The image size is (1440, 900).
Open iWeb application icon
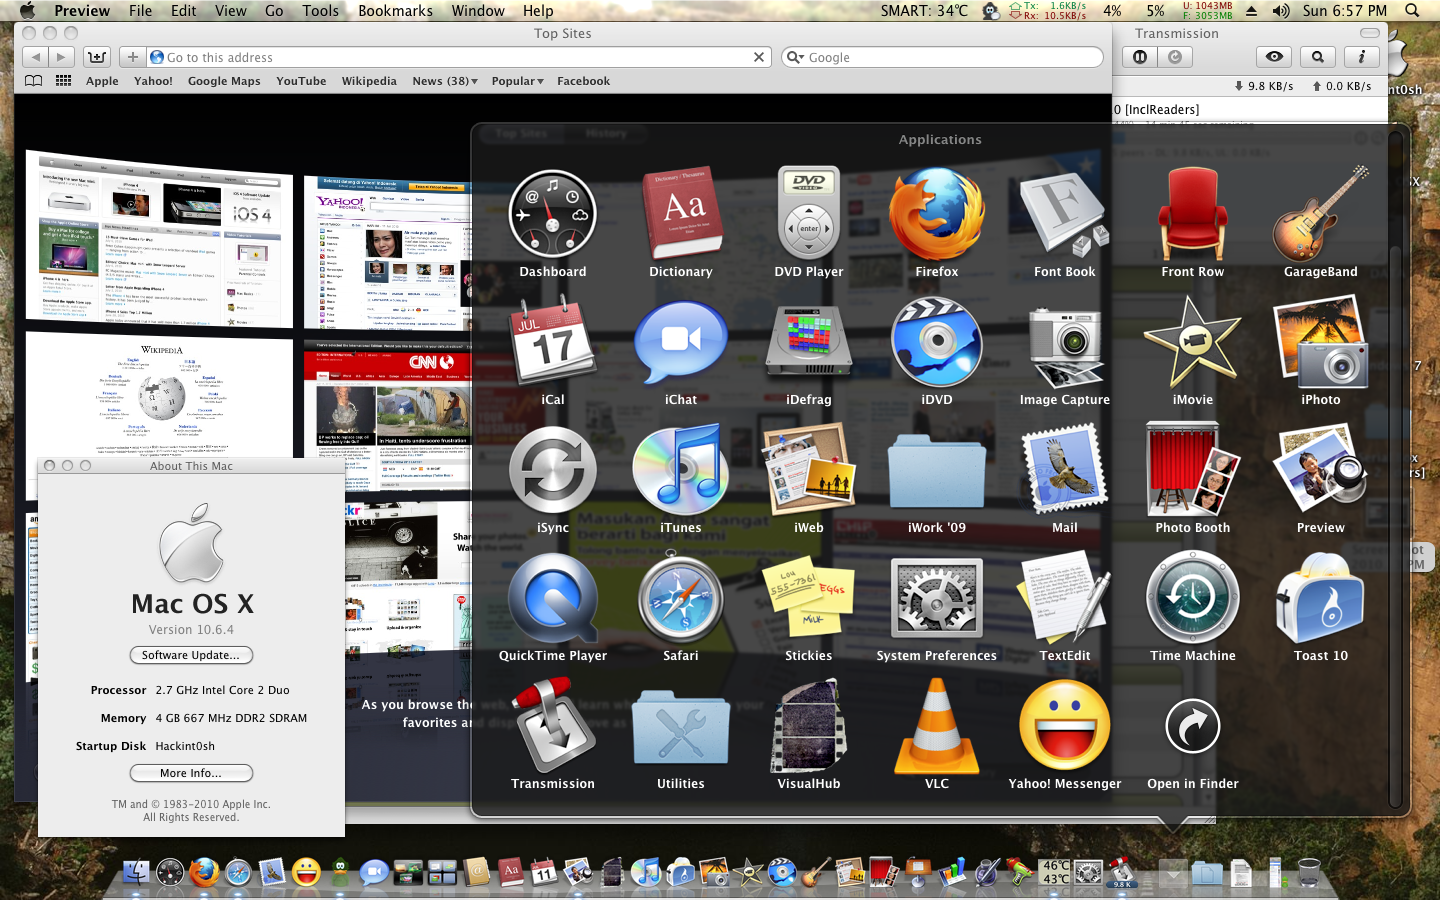tap(809, 470)
